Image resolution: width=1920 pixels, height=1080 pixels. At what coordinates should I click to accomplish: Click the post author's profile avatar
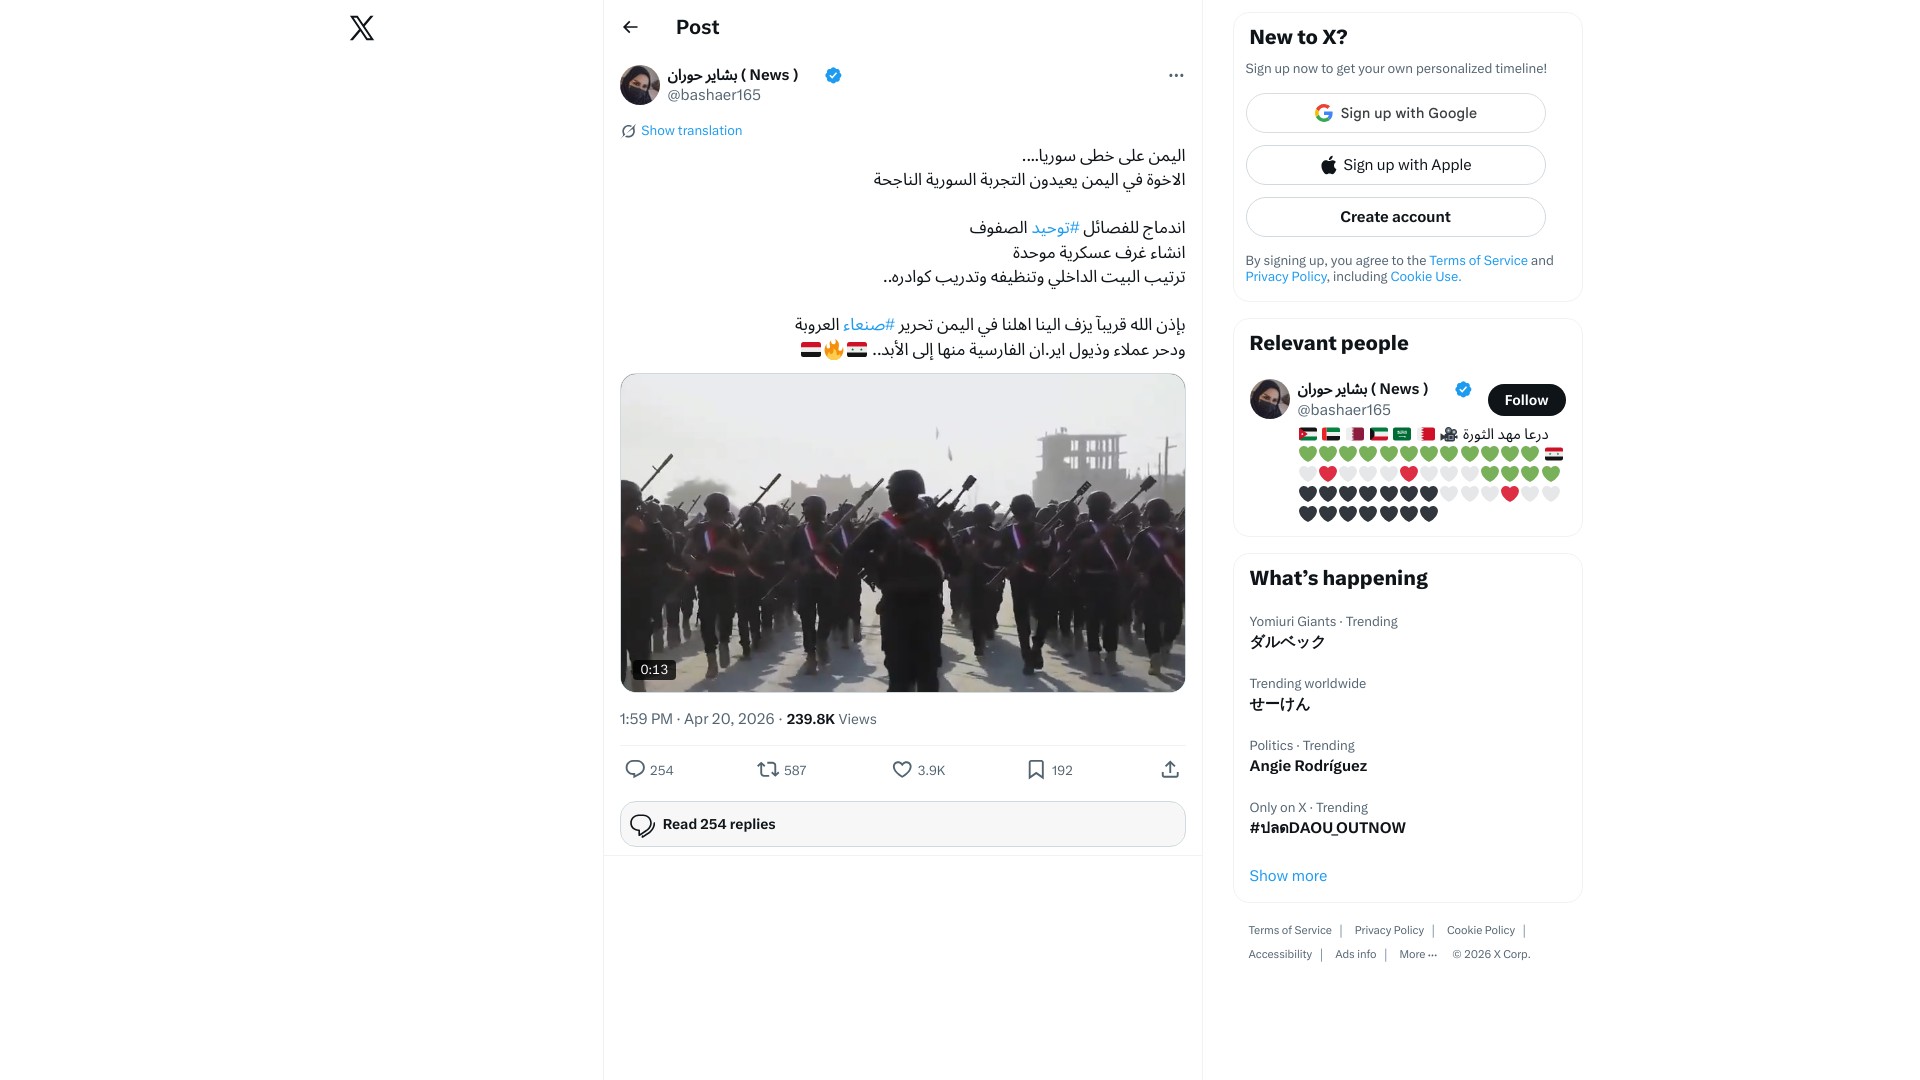pos(640,85)
